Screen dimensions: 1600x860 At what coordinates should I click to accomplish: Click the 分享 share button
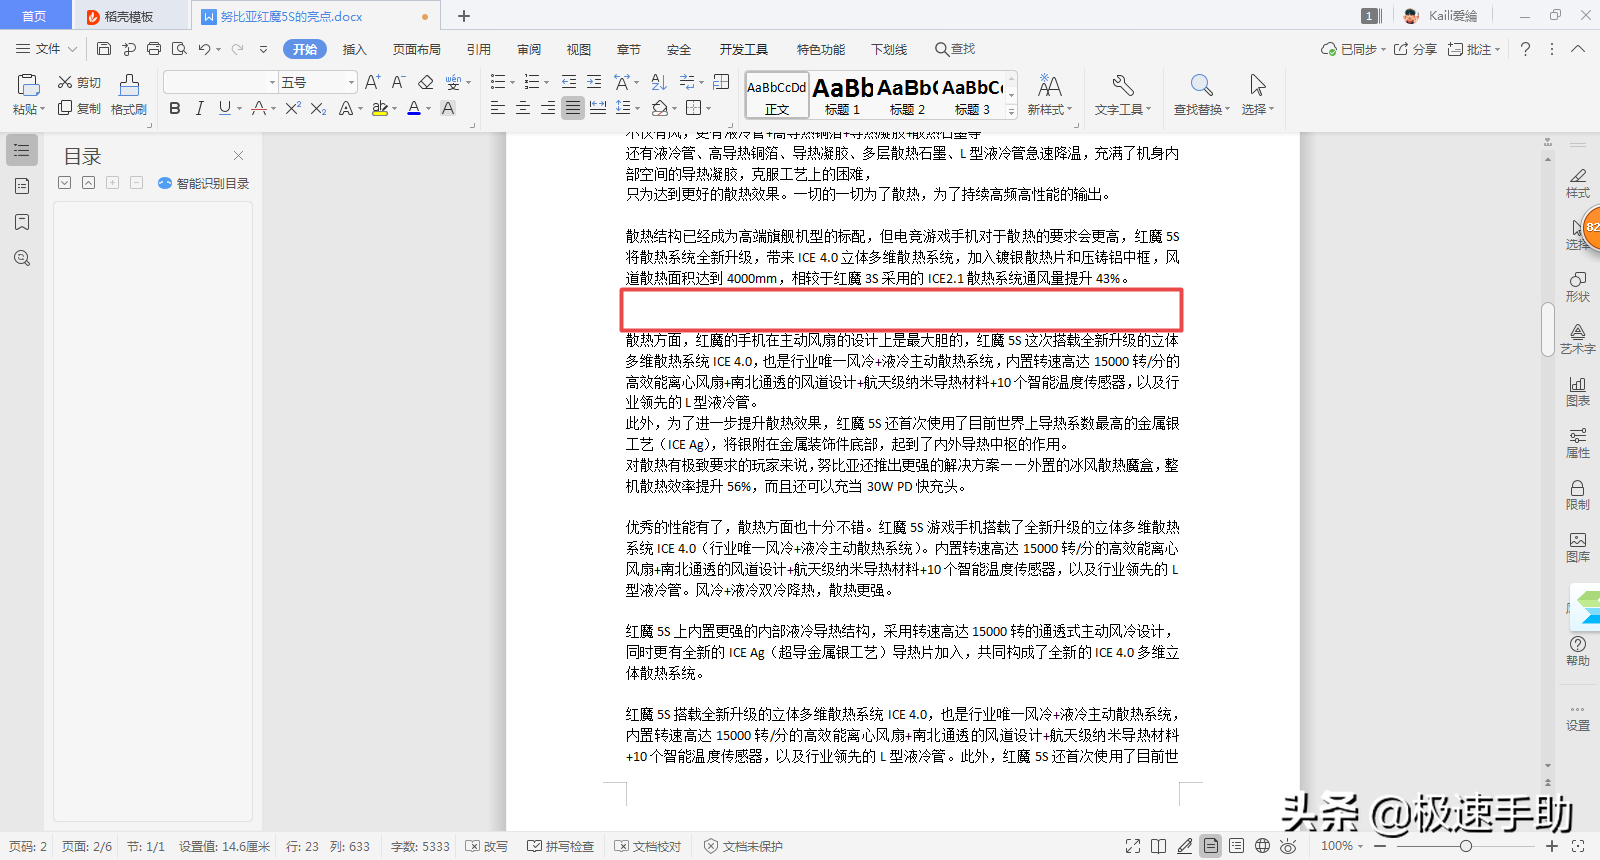pos(1415,49)
